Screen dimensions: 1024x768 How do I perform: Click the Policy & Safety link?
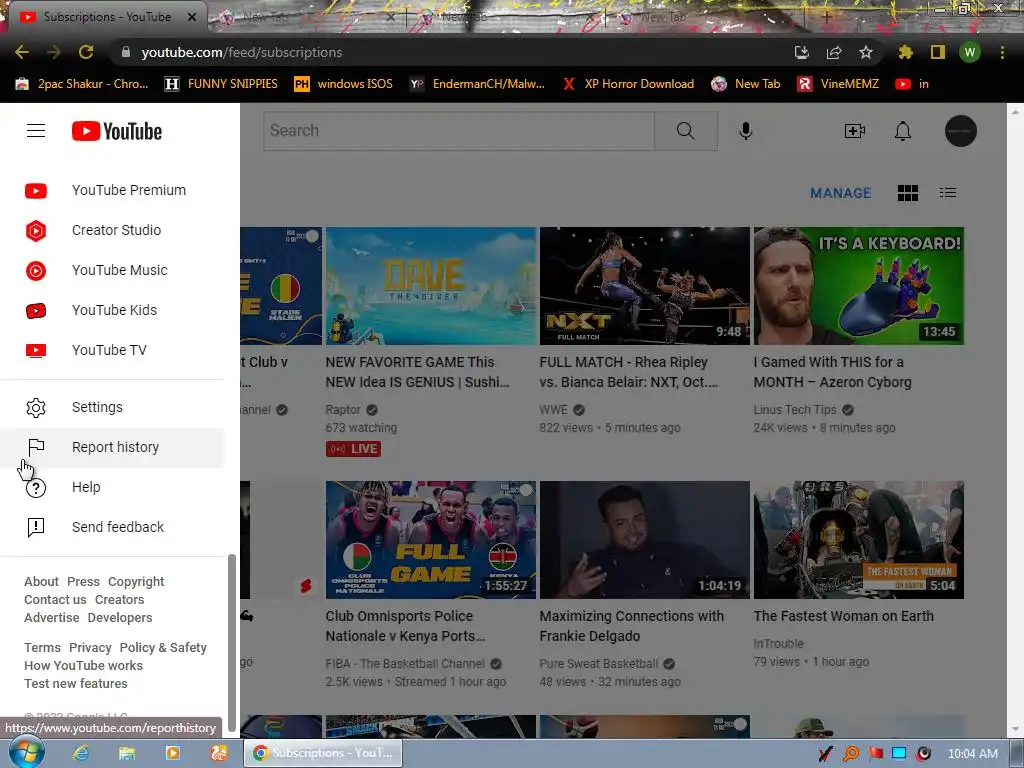click(163, 647)
